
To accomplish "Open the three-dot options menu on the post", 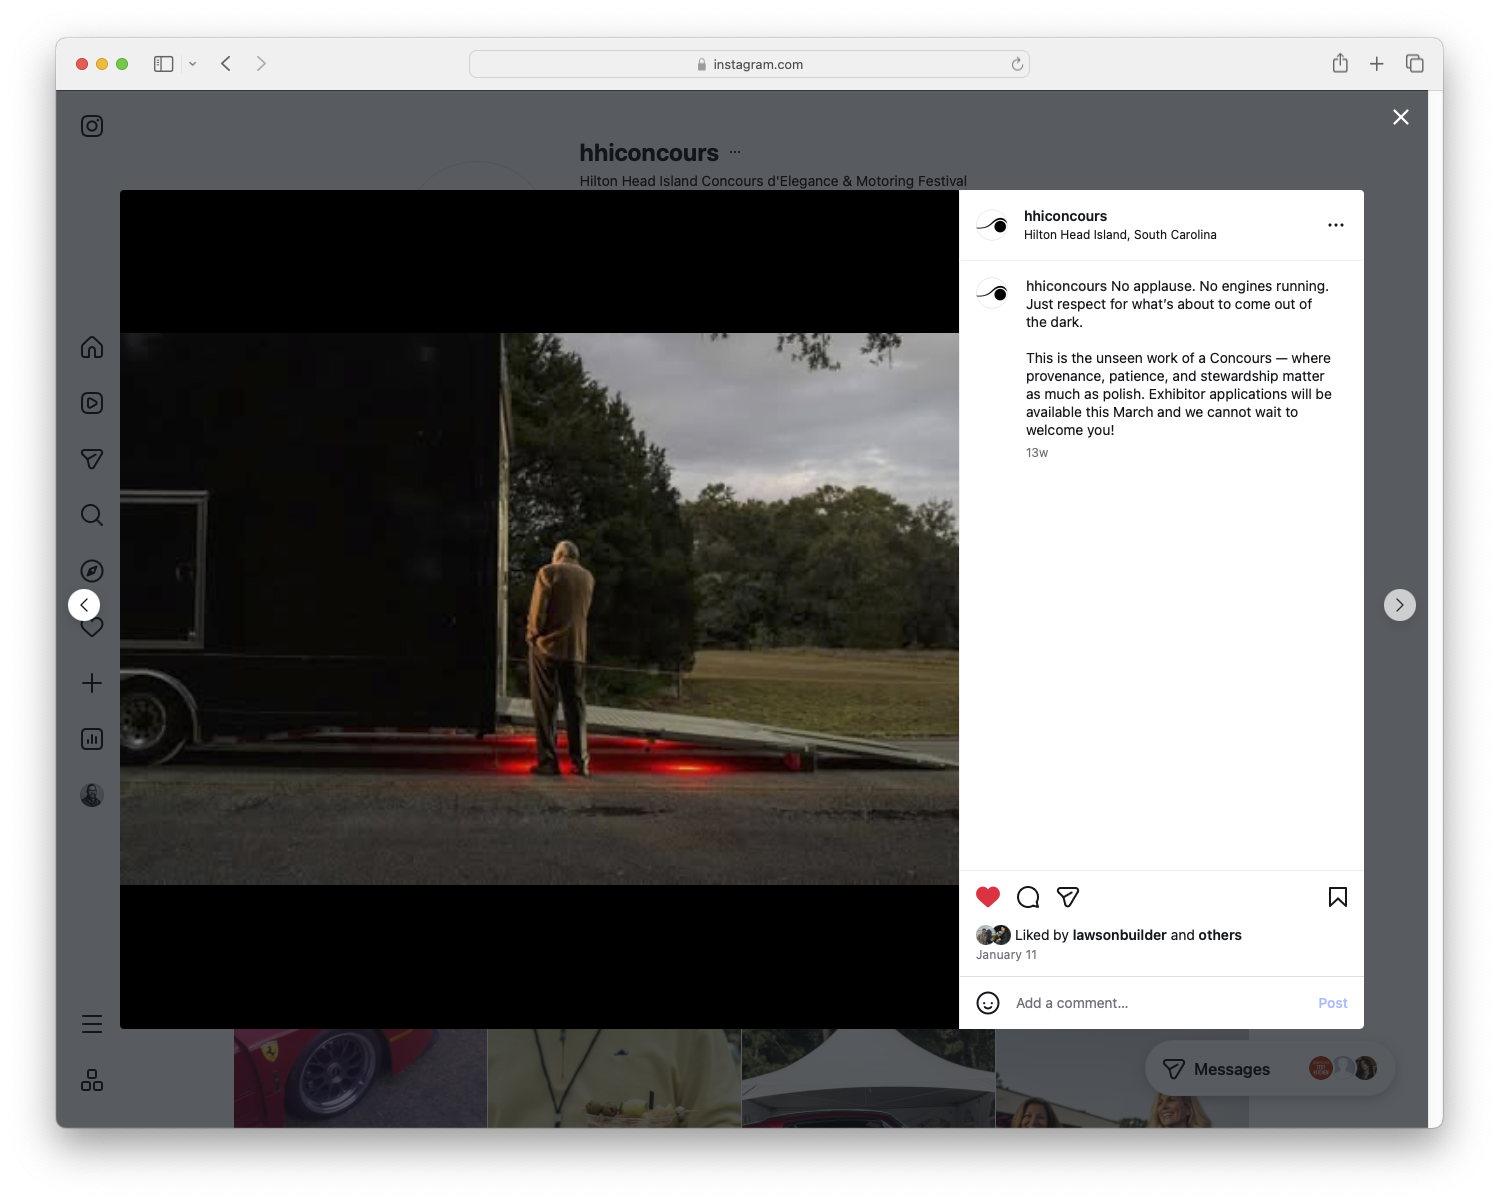I will point(1336,225).
